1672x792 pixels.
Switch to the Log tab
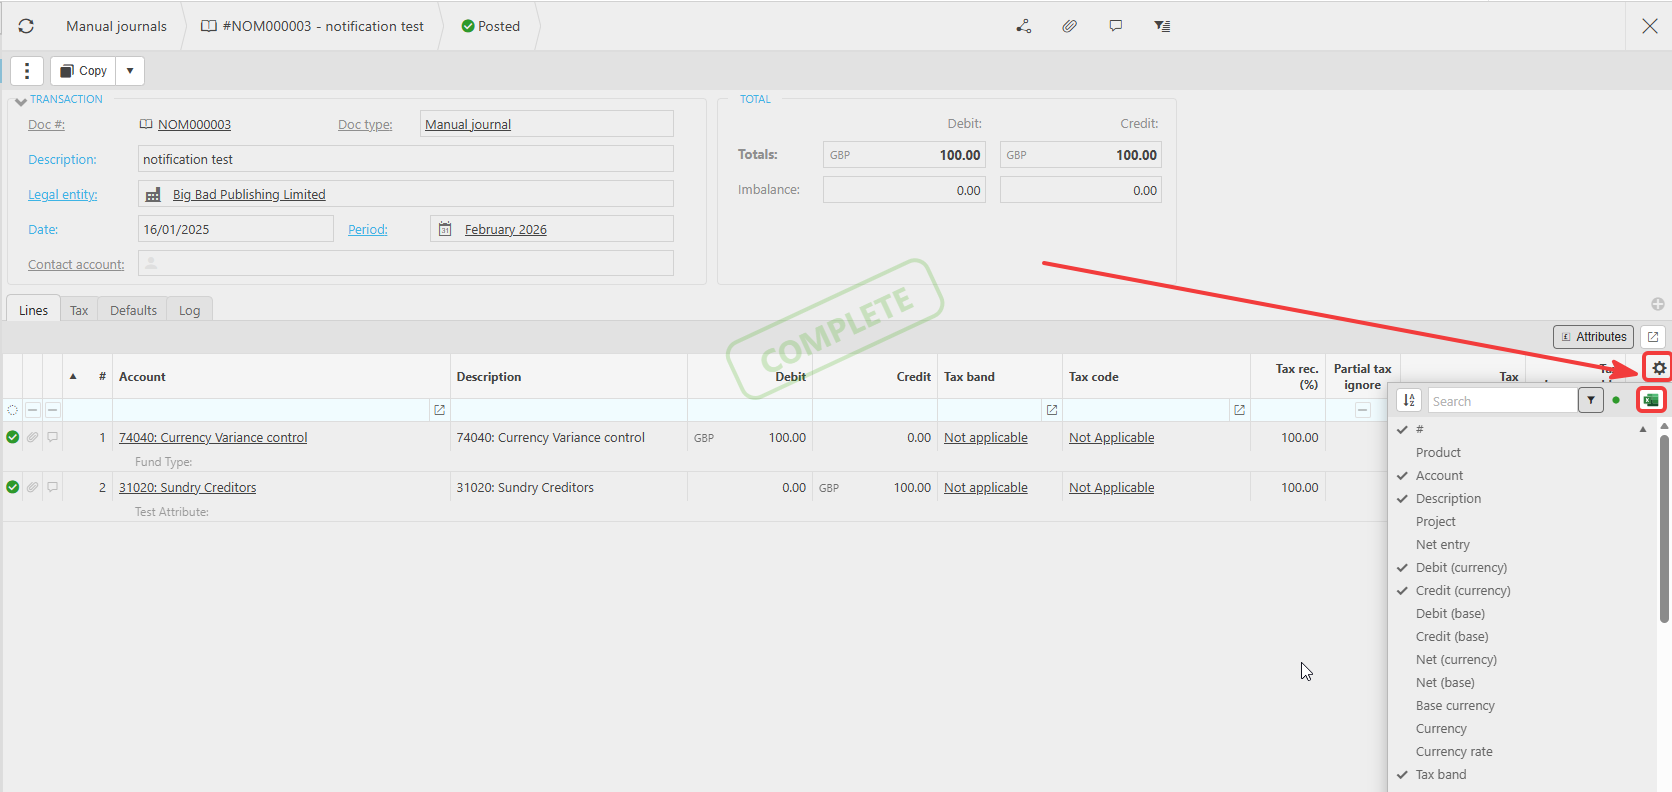coord(189,310)
